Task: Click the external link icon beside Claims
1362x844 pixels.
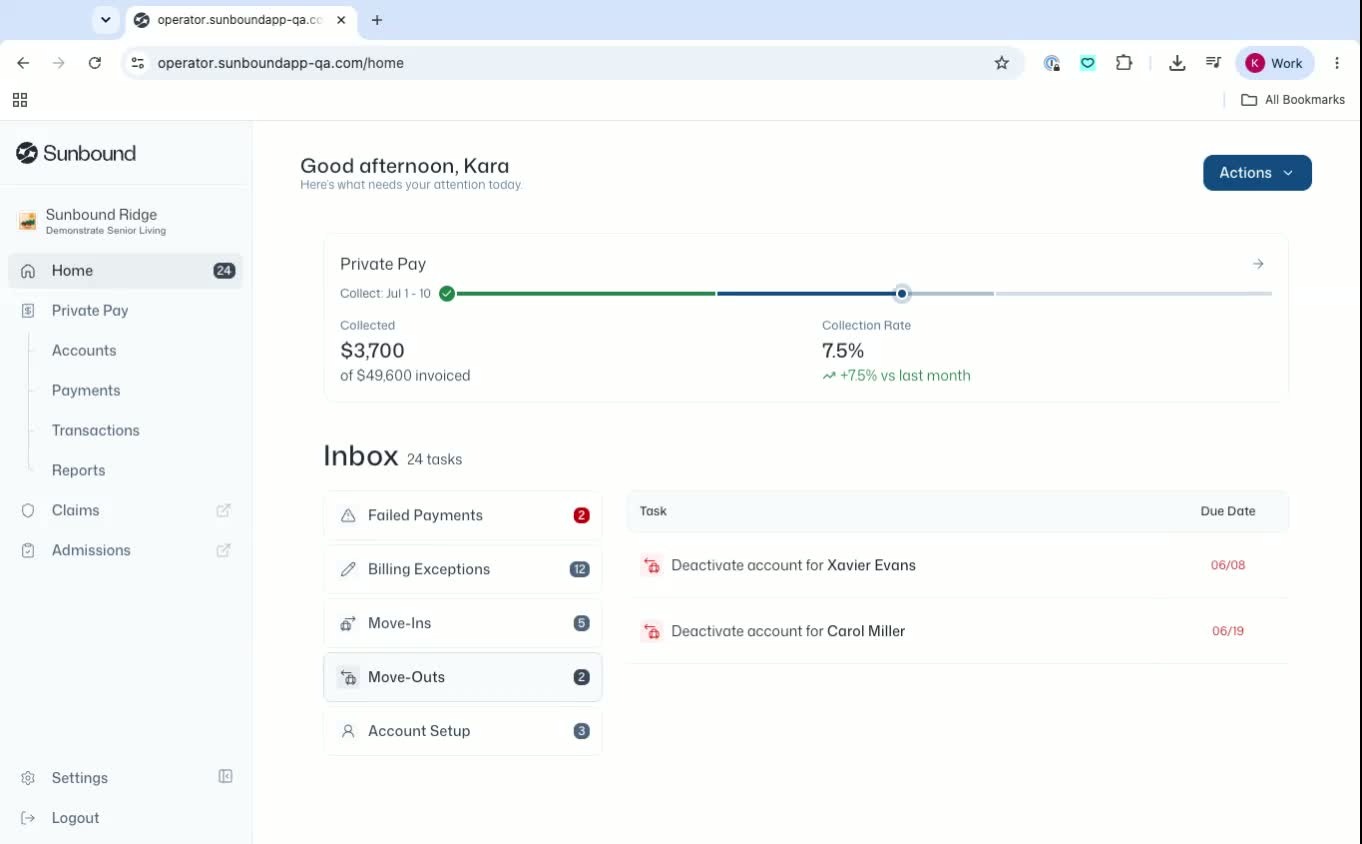Action: [x=224, y=510]
